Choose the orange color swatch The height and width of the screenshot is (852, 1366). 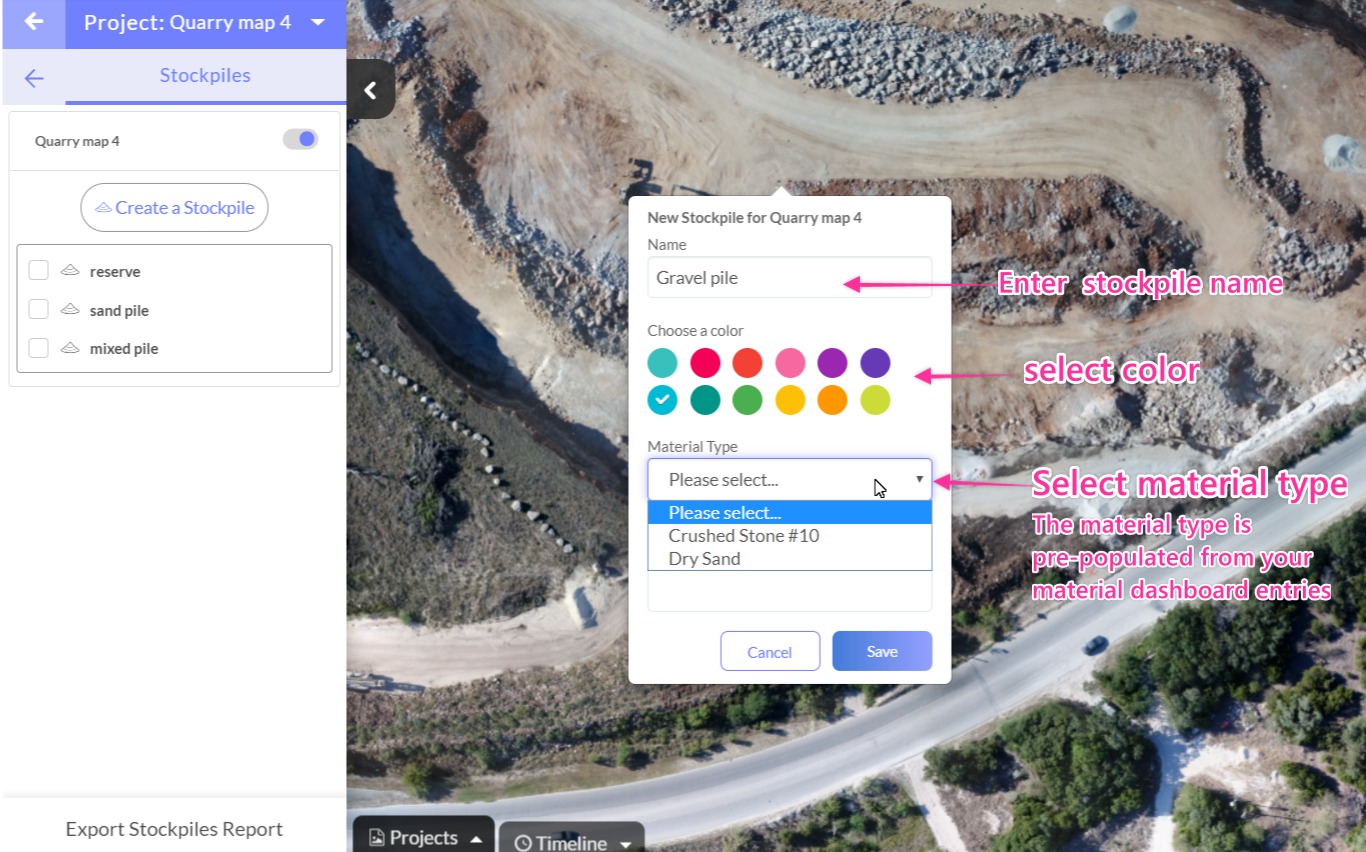(x=832, y=400)
